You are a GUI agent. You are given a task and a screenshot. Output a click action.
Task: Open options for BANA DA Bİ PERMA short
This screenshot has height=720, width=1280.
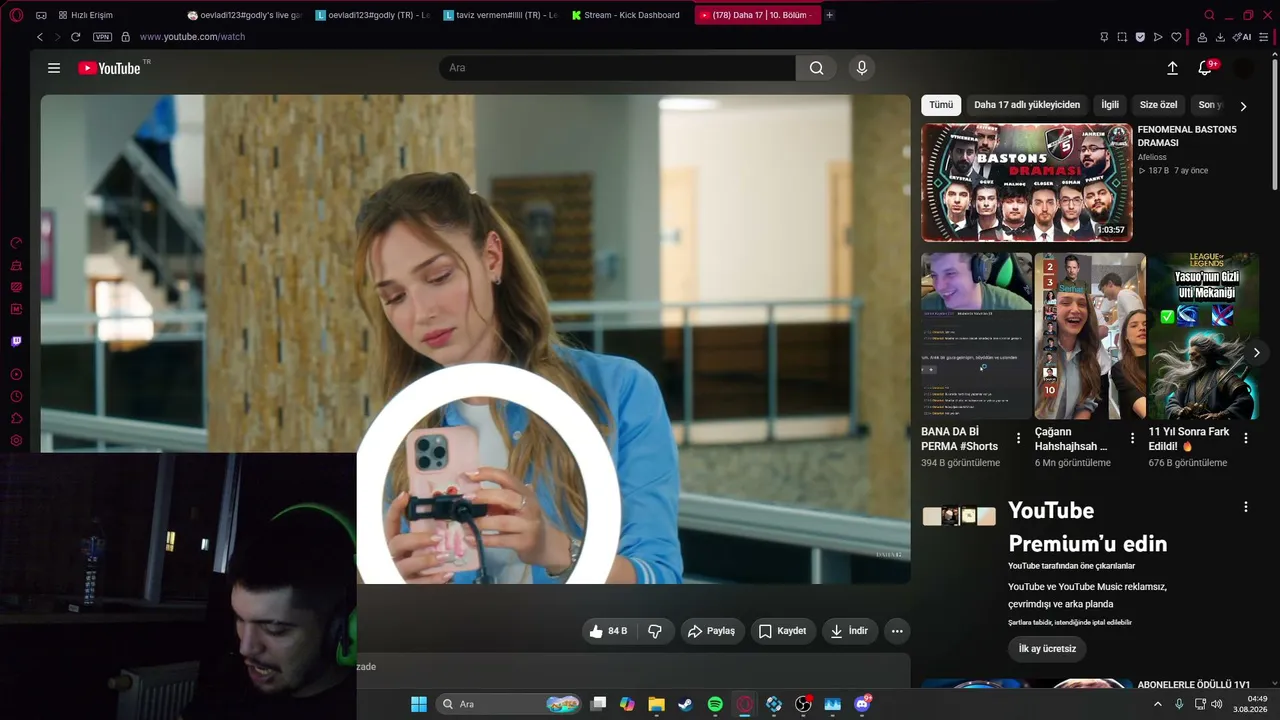click(x=1018, y=438)
